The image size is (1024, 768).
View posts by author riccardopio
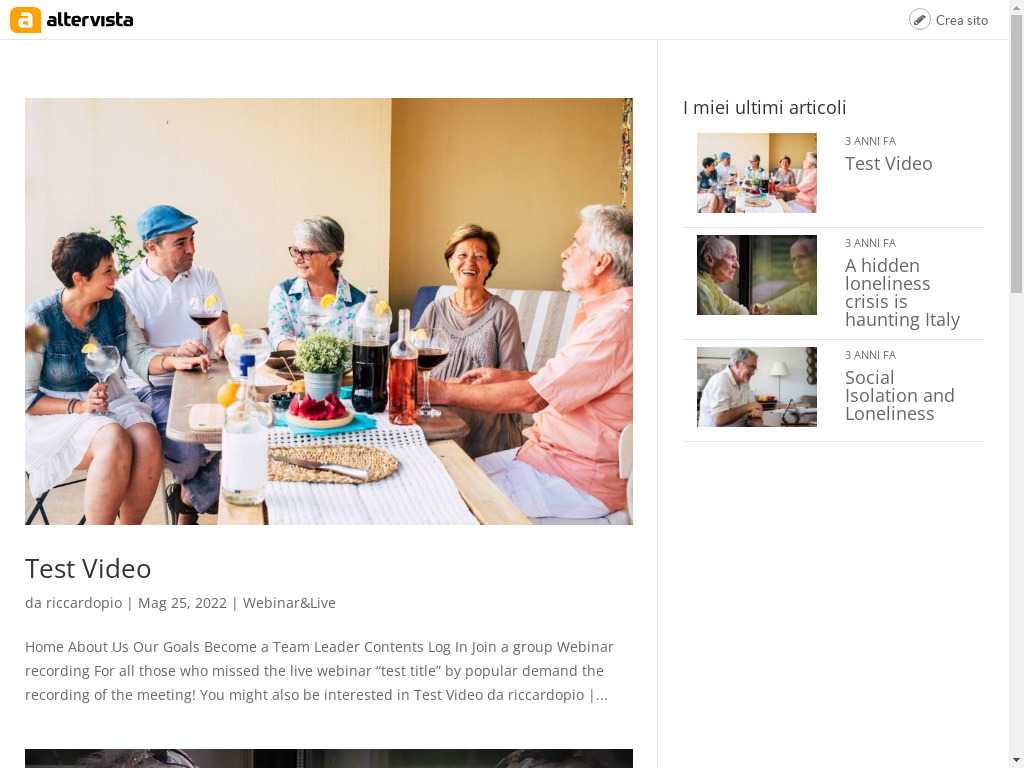84,603
